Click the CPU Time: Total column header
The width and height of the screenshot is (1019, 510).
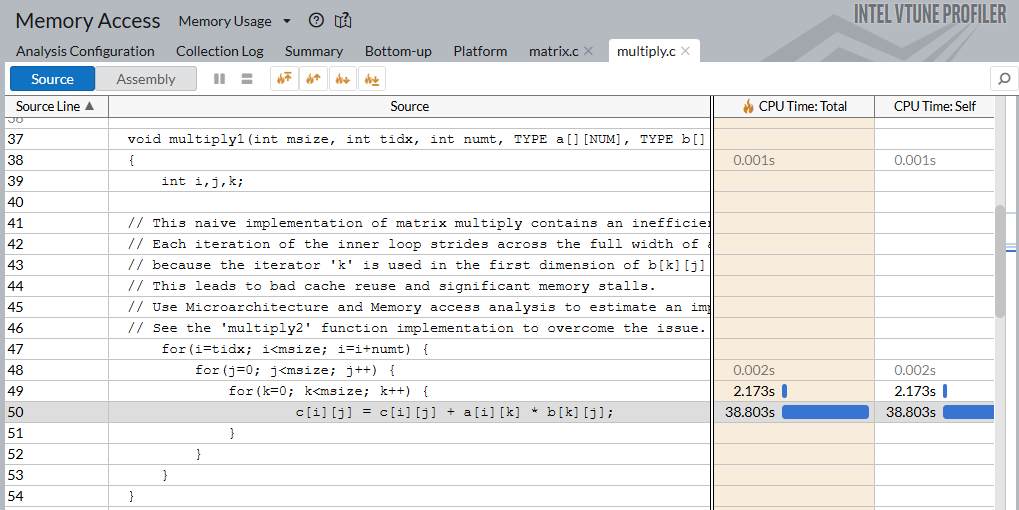click(794, 106)
